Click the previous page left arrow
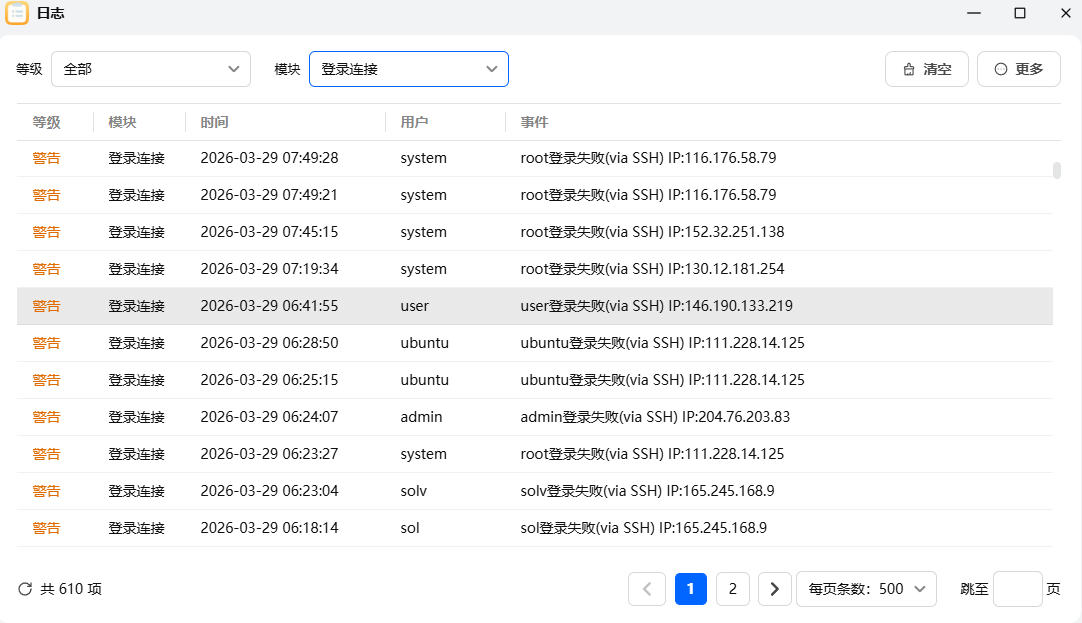The image size is (1082, 623). (x=646, y=589)
